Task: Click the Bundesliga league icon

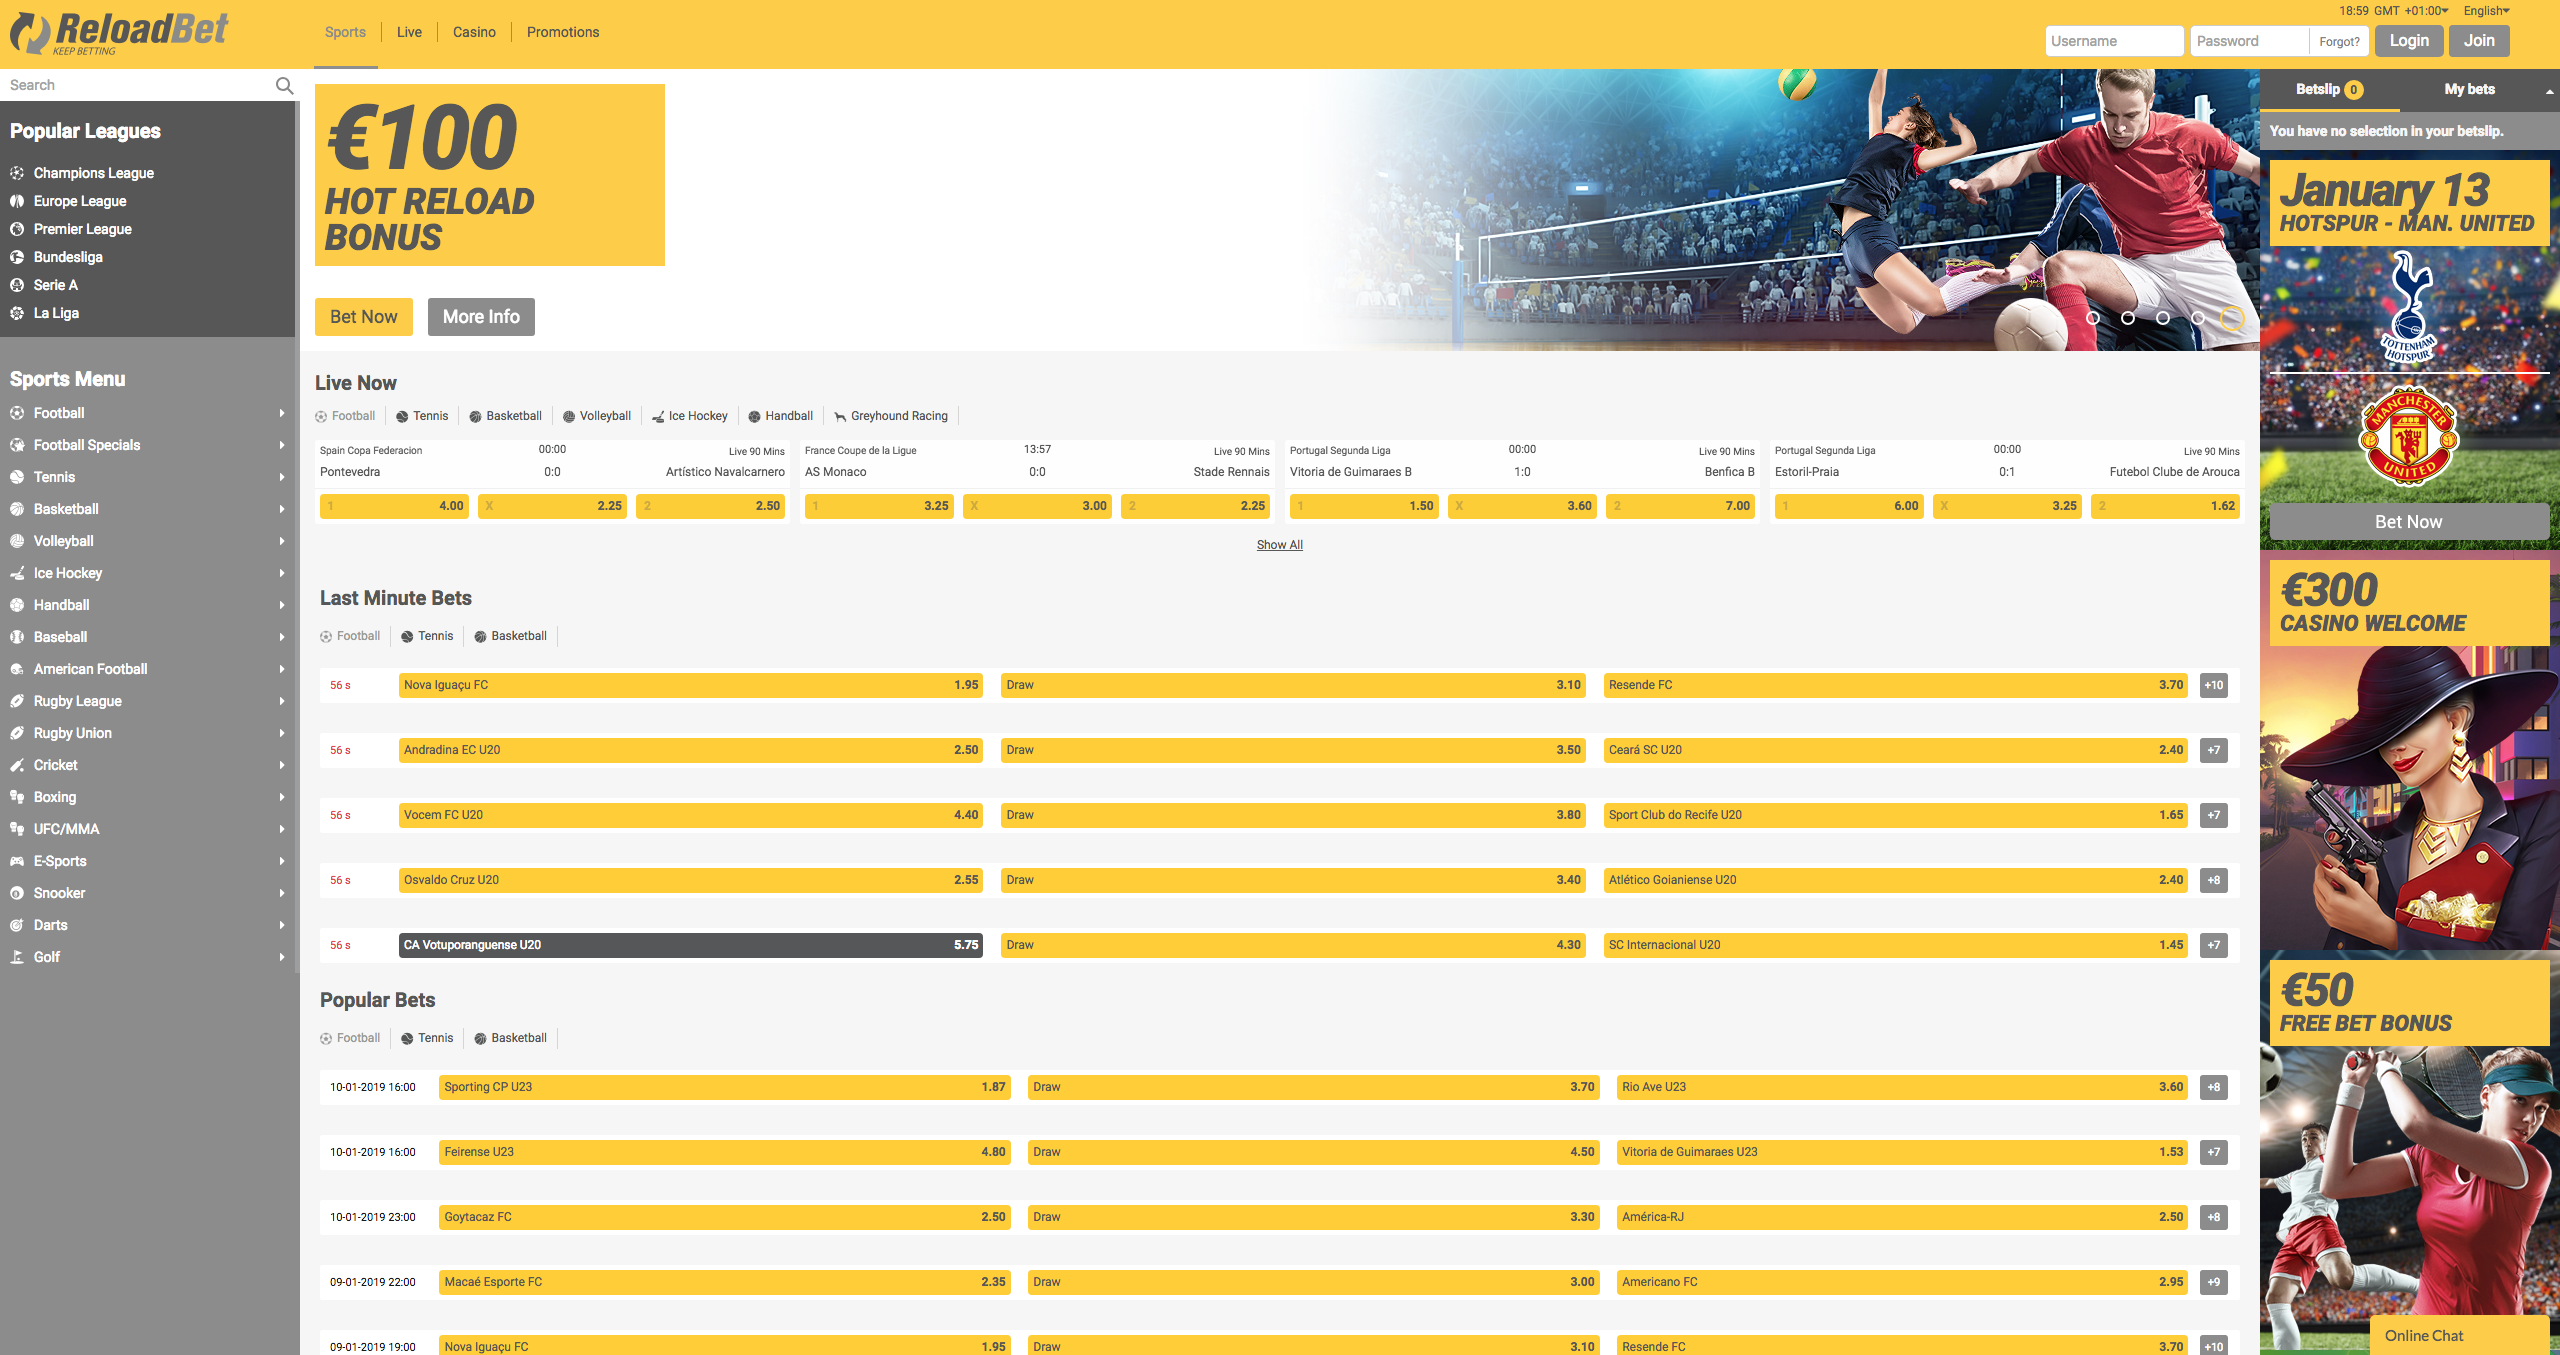Action: 17,257
